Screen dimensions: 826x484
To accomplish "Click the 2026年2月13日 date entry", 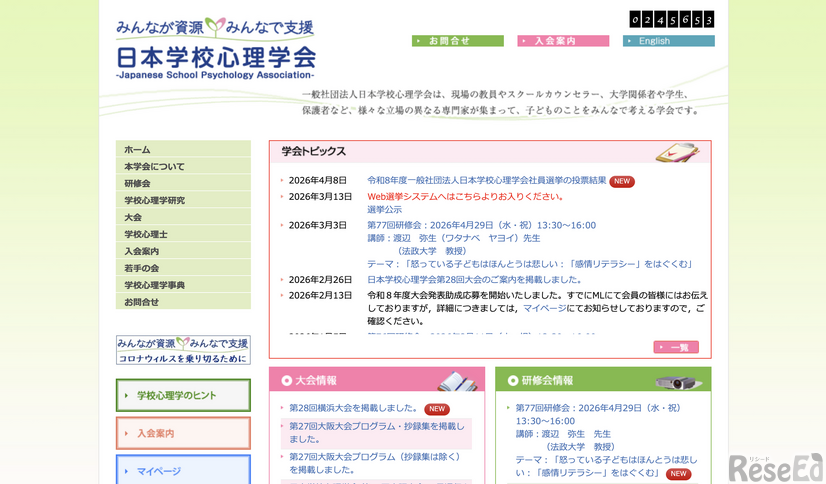I will click(x=320, y=295).
